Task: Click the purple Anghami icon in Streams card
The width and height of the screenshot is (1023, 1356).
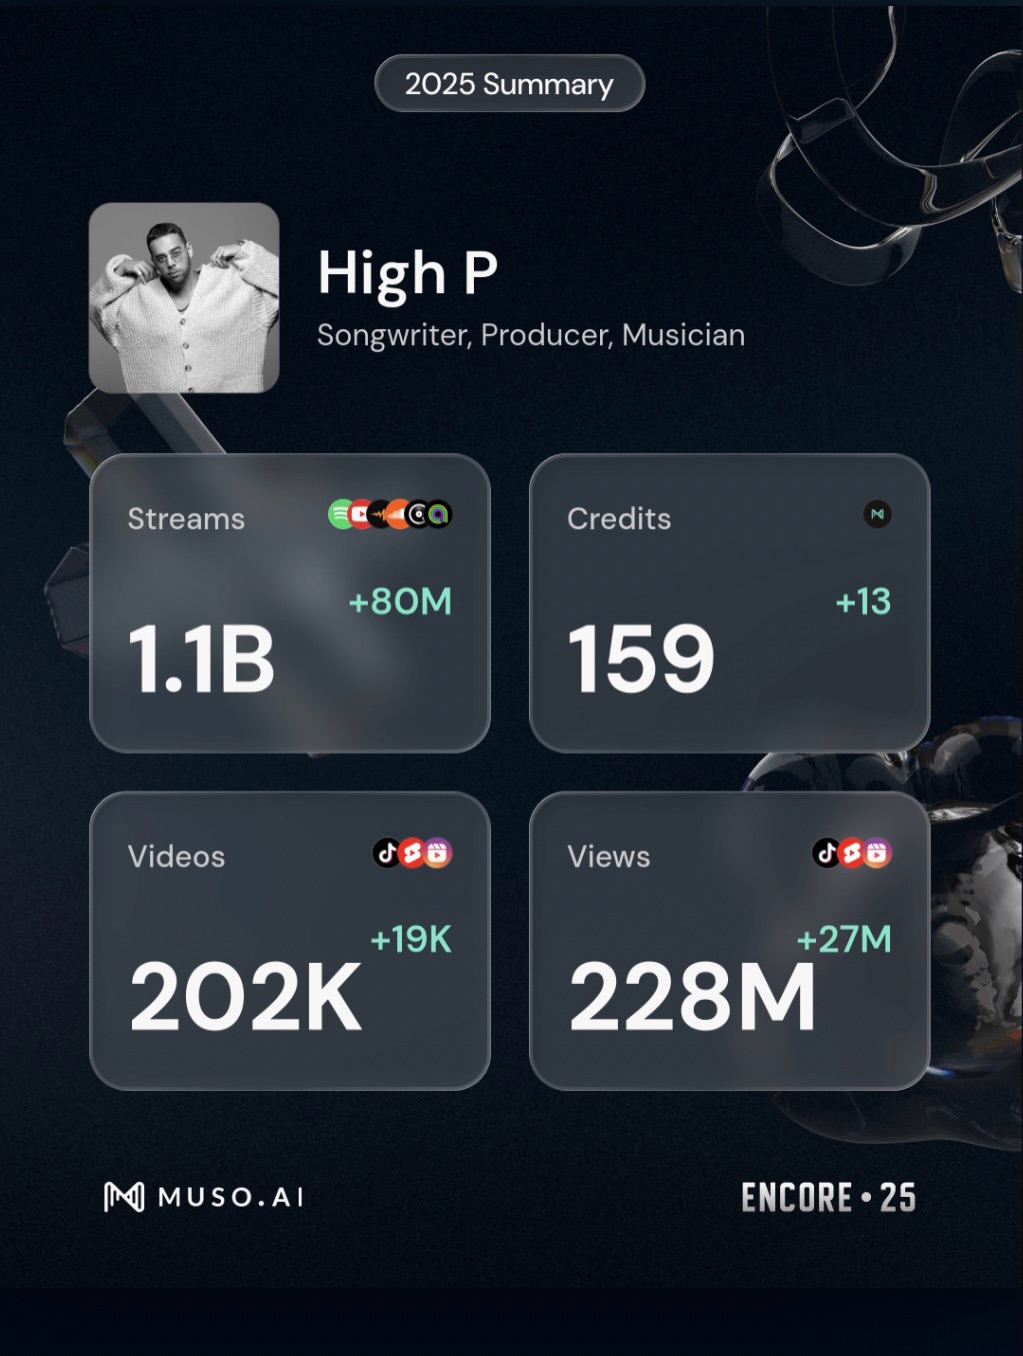Action: (438, 514)
